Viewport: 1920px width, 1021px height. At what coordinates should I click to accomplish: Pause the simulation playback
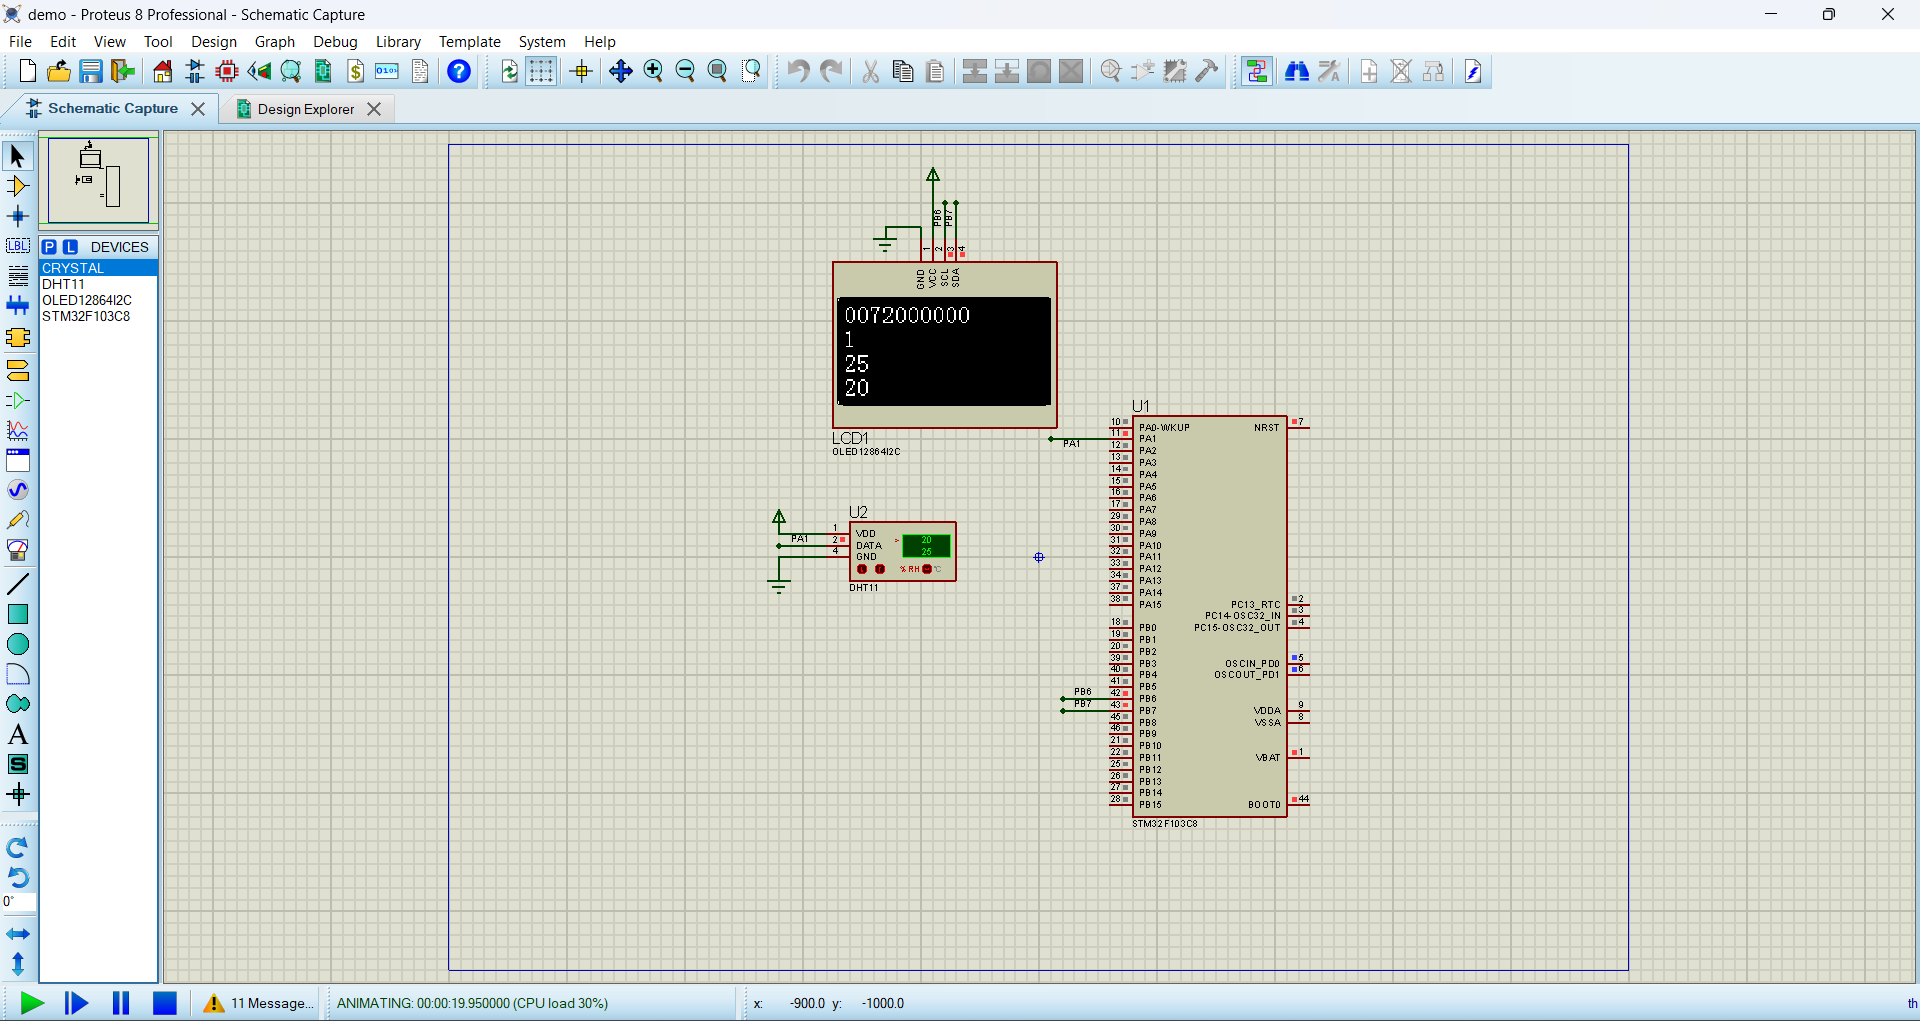120,1003
